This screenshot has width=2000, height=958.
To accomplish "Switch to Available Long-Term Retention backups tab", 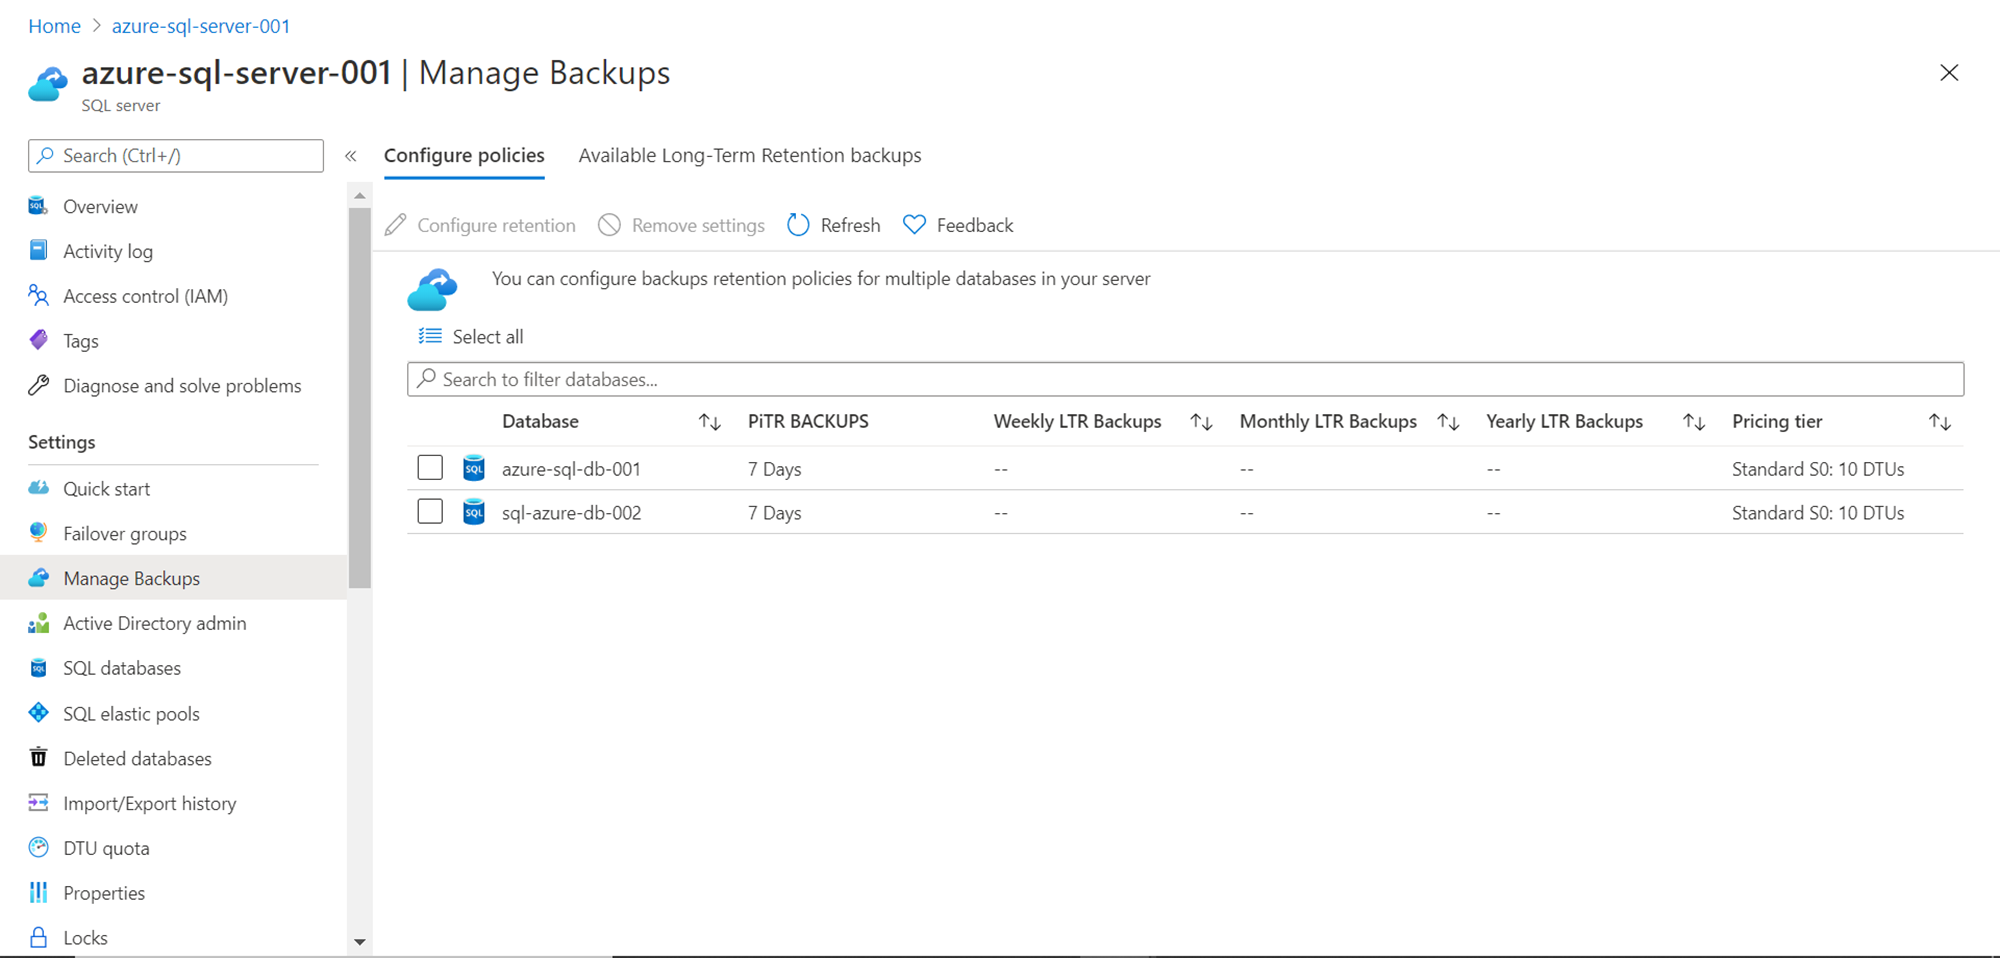I will point(749,156).
